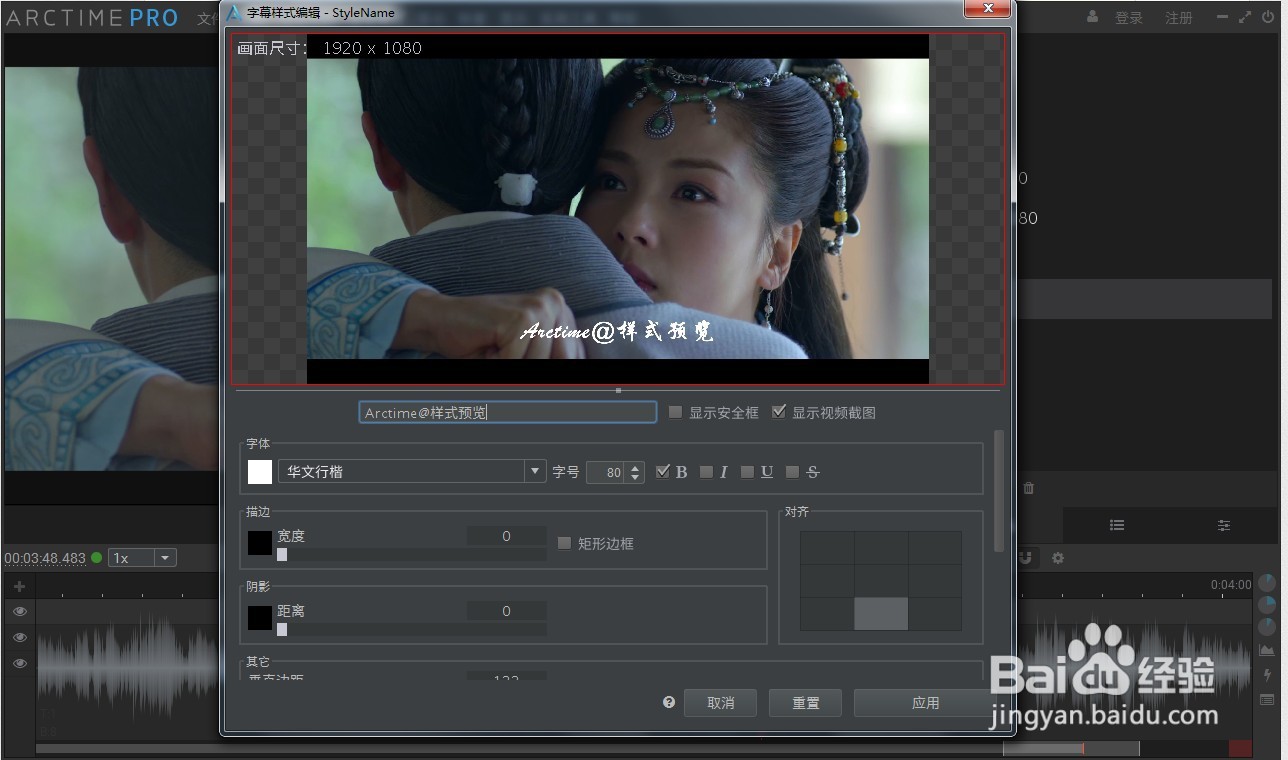This screenshot has width=1288, height=760.
Task: Click the font size value field 80
Action: 606,472
